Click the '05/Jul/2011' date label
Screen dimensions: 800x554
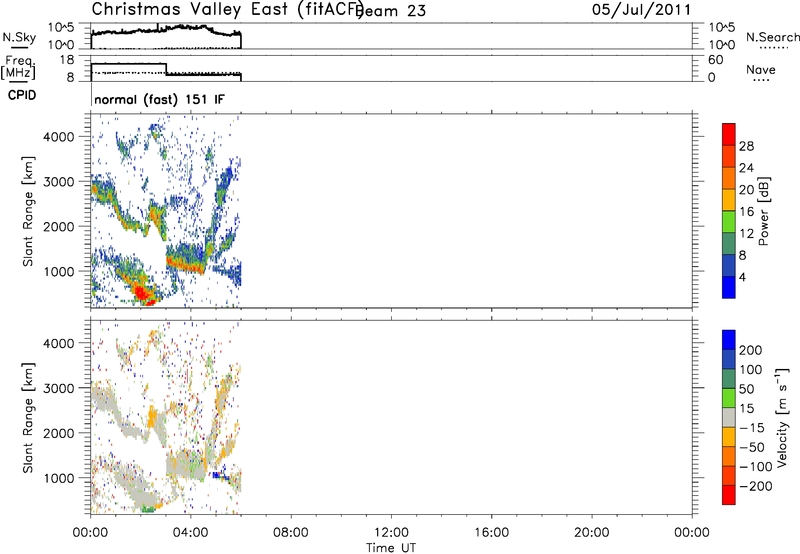(x=642, y=10)
